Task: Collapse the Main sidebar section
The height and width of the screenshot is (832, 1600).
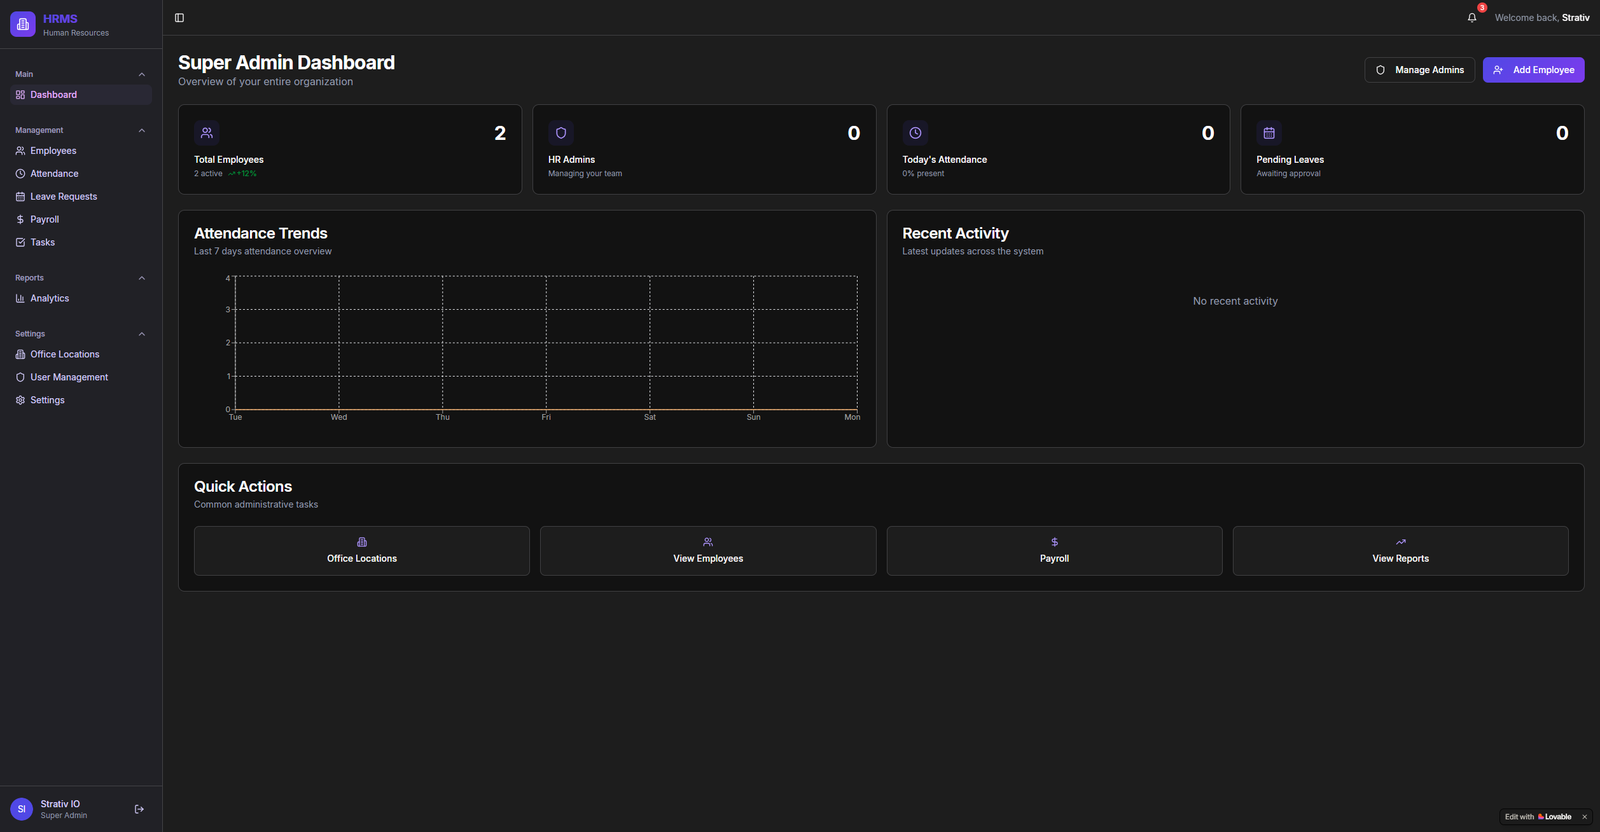Action: click(141, 74)
